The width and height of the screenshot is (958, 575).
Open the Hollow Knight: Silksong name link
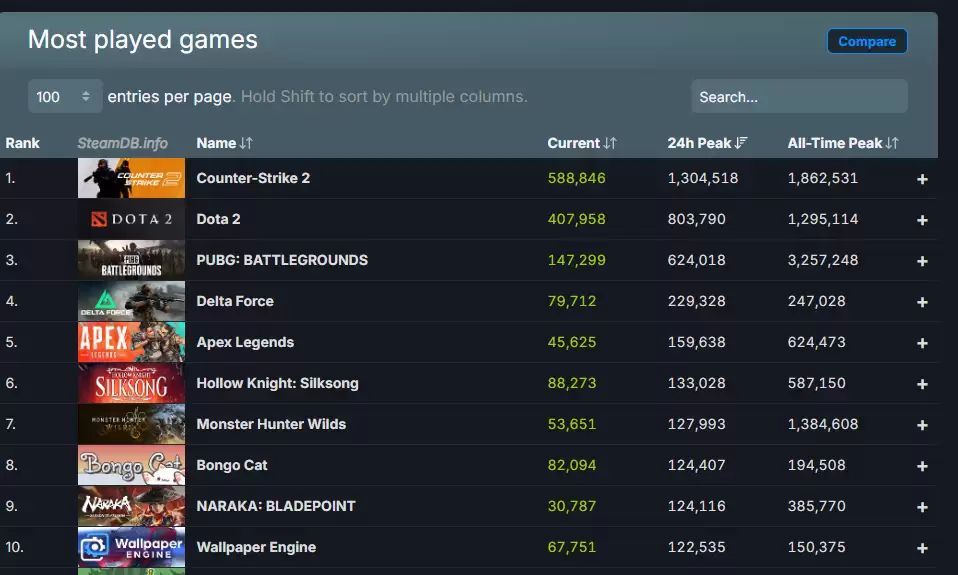click(277, 383)
